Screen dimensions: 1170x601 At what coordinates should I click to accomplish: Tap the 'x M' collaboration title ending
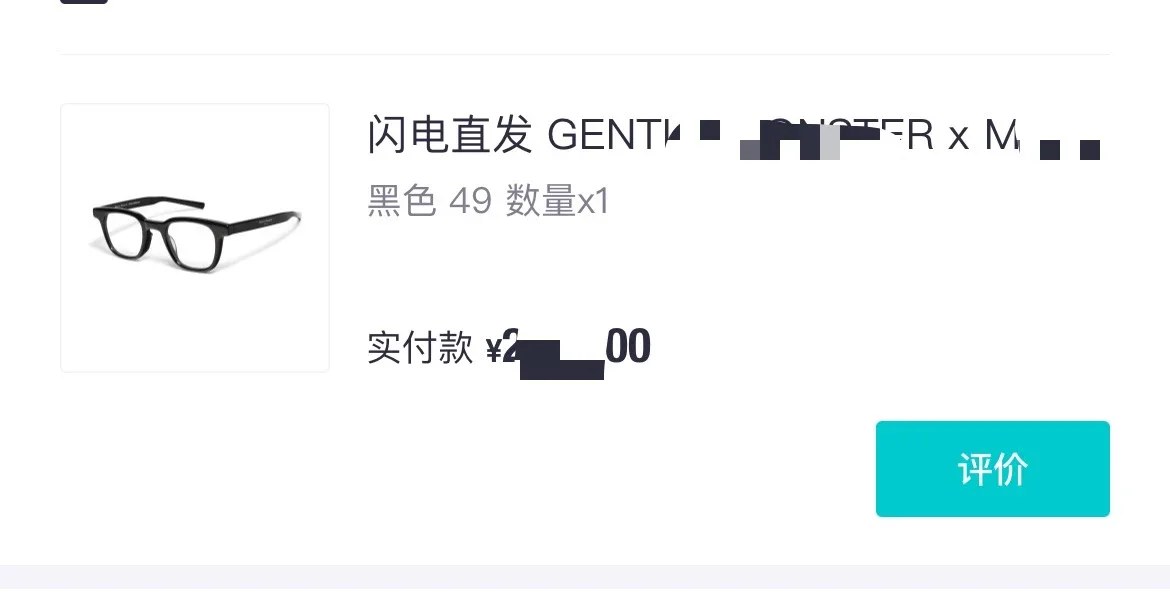[983, 135]
